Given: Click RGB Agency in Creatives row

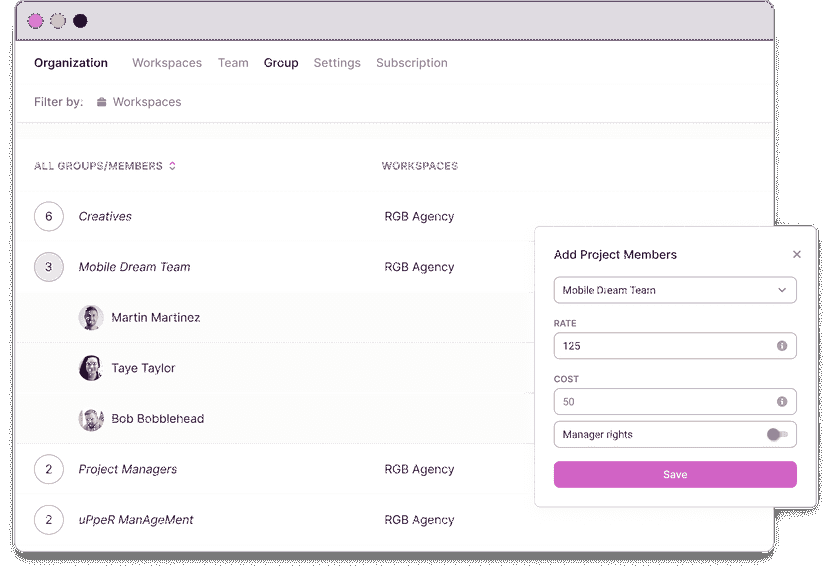Looking at the screenshot, I should 419,216.
